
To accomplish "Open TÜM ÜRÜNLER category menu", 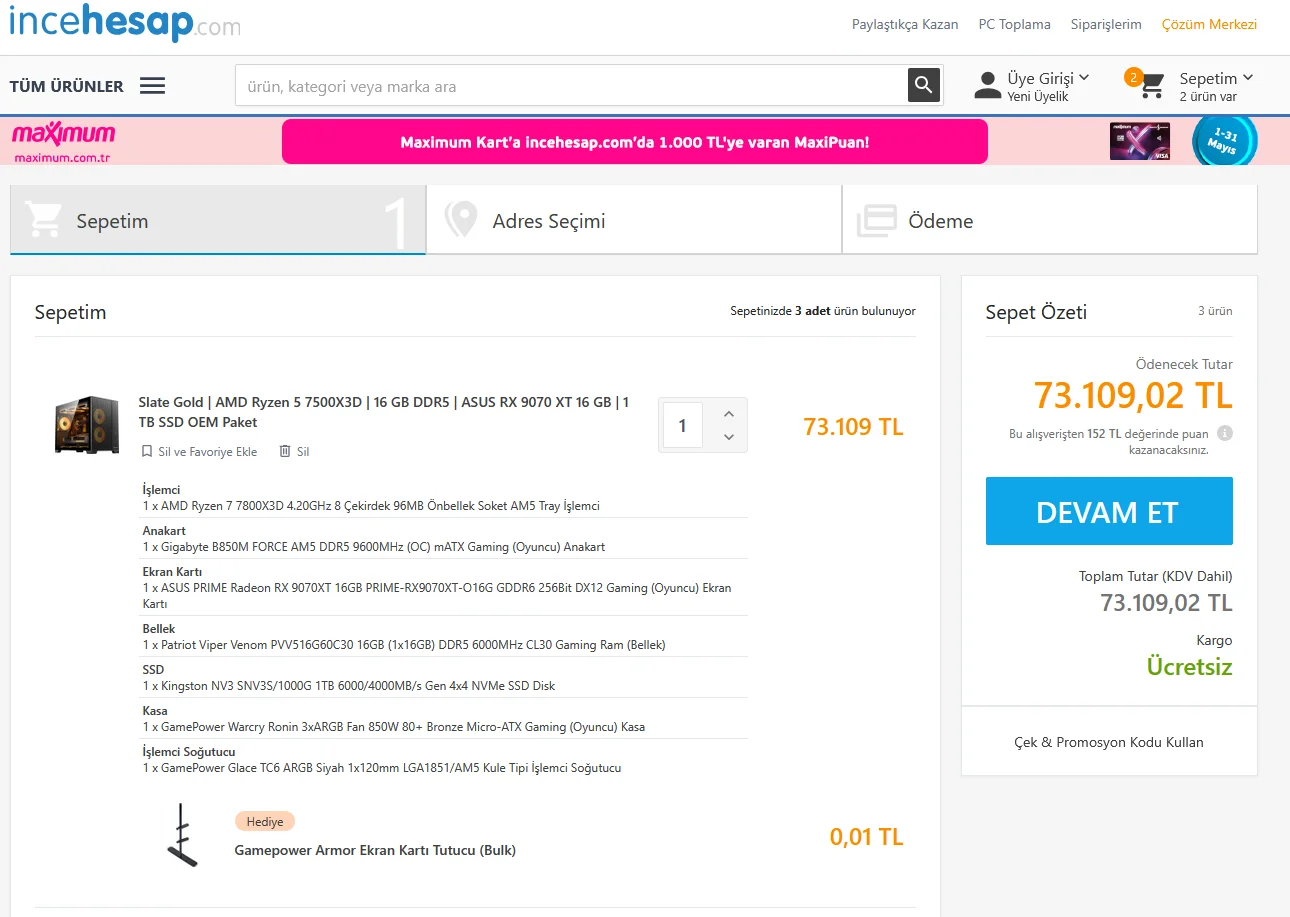I will 67,86.
